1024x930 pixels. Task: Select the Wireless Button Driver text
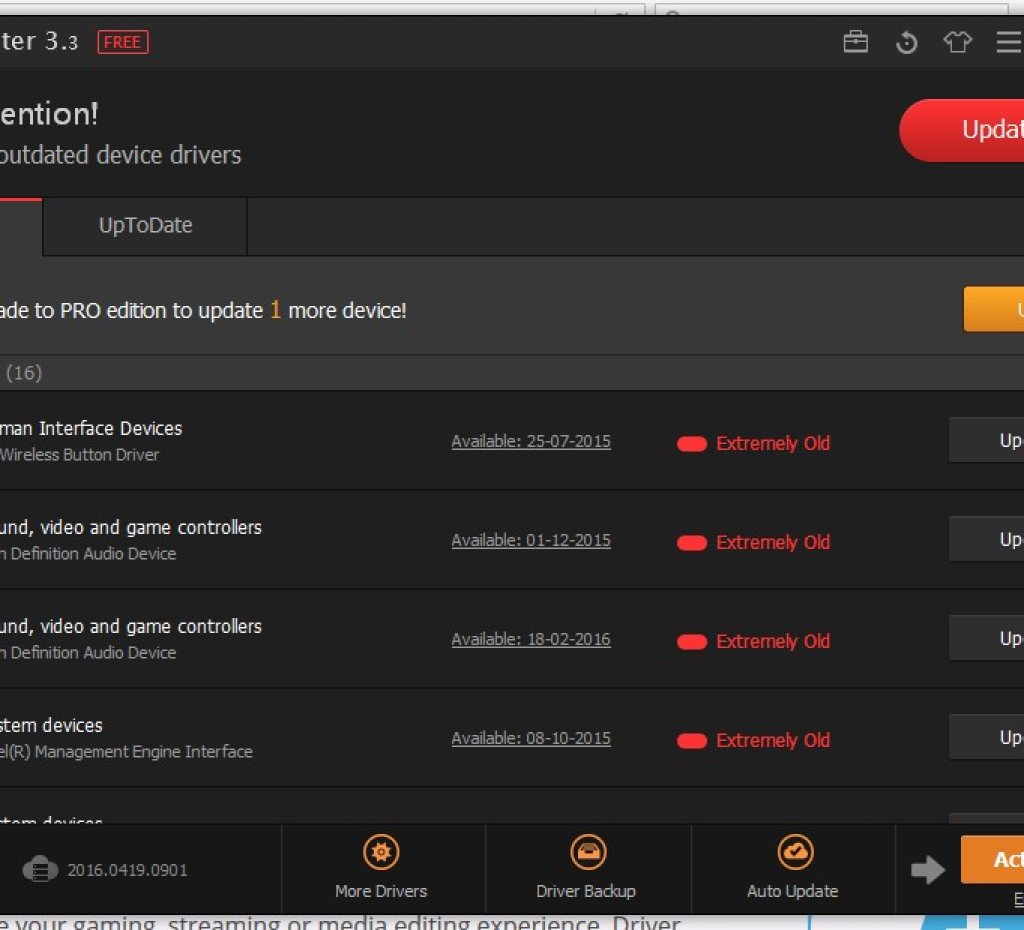tap(79, 455)
